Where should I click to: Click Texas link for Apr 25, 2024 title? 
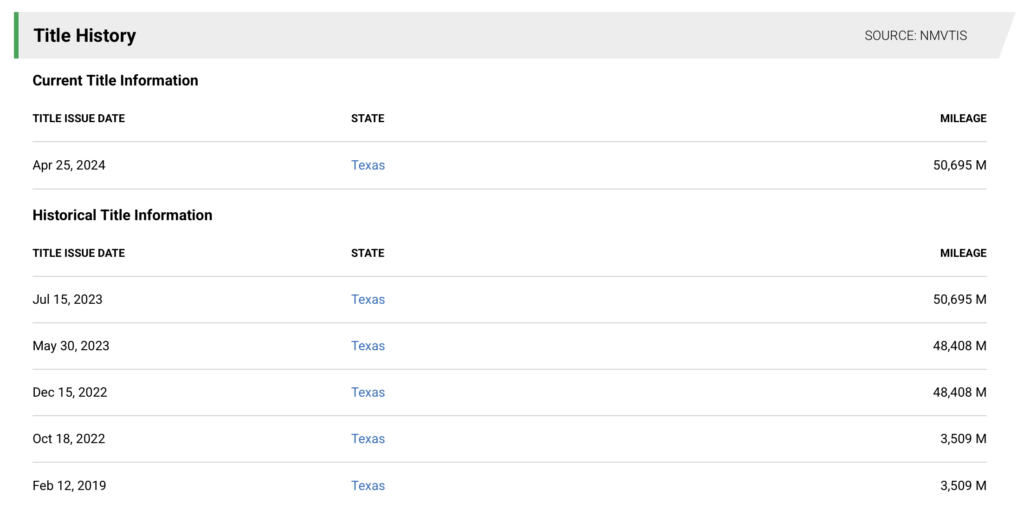pyautogui.click(x=367, y=165)
